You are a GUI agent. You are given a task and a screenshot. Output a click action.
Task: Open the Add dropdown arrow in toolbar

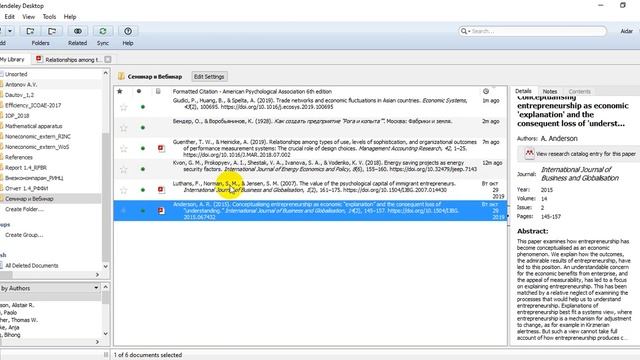pos(10,31)
